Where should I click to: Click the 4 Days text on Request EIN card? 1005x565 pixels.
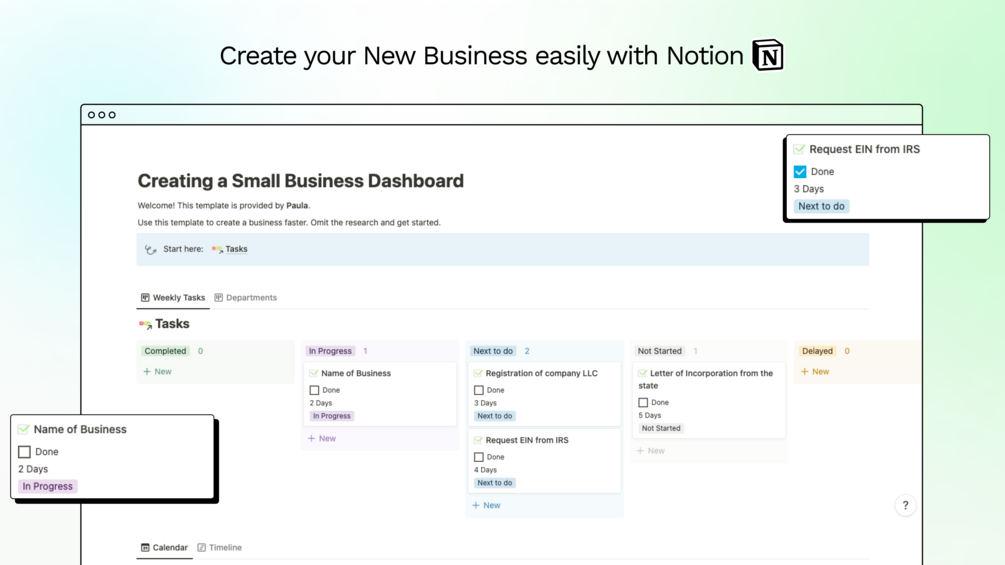click(485, 470)
